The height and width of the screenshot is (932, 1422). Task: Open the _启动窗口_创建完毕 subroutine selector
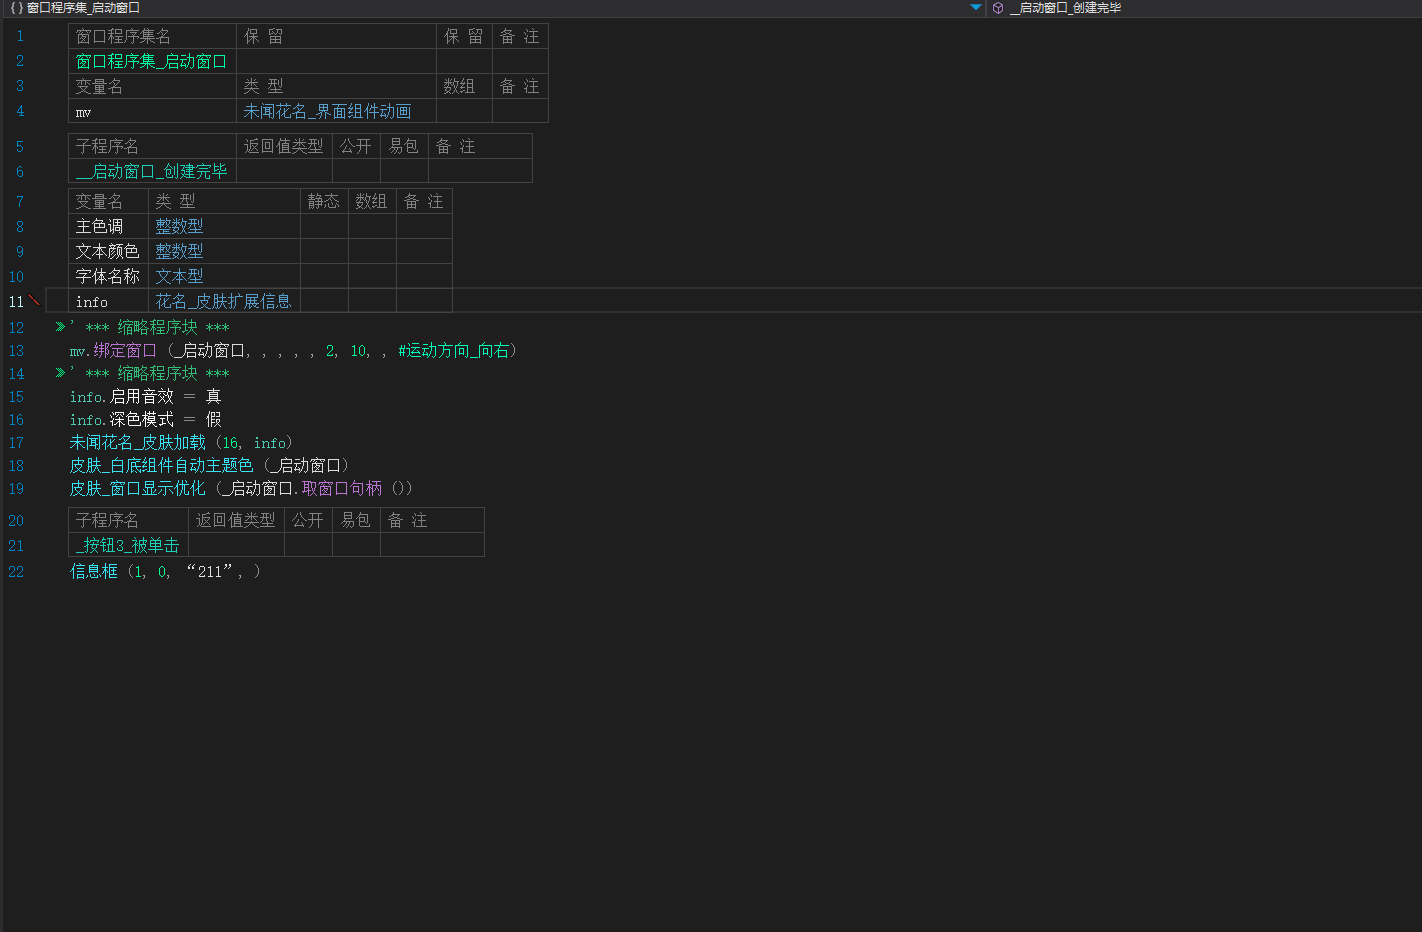point(1204,8)
